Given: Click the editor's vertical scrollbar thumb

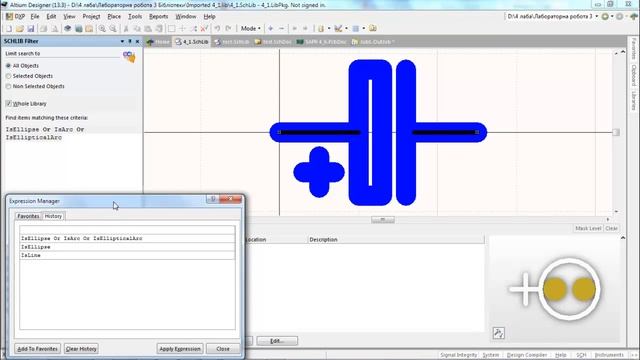Looking at the screenshot, I should tap(616, 132).
